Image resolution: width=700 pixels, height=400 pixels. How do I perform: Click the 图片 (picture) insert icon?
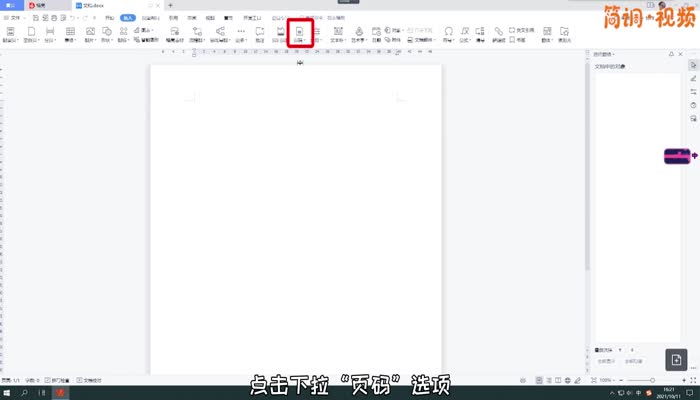click(x=89, y=35)
